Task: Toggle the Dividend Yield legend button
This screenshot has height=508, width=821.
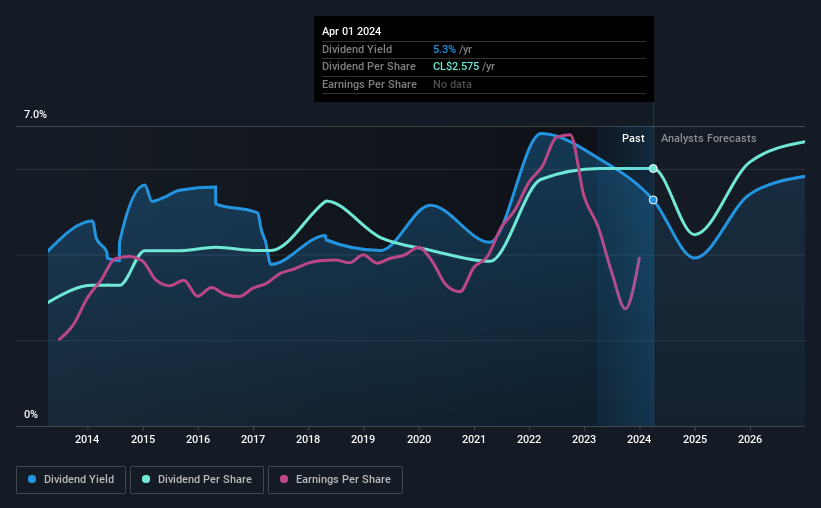Action: [x=71, y=480]
